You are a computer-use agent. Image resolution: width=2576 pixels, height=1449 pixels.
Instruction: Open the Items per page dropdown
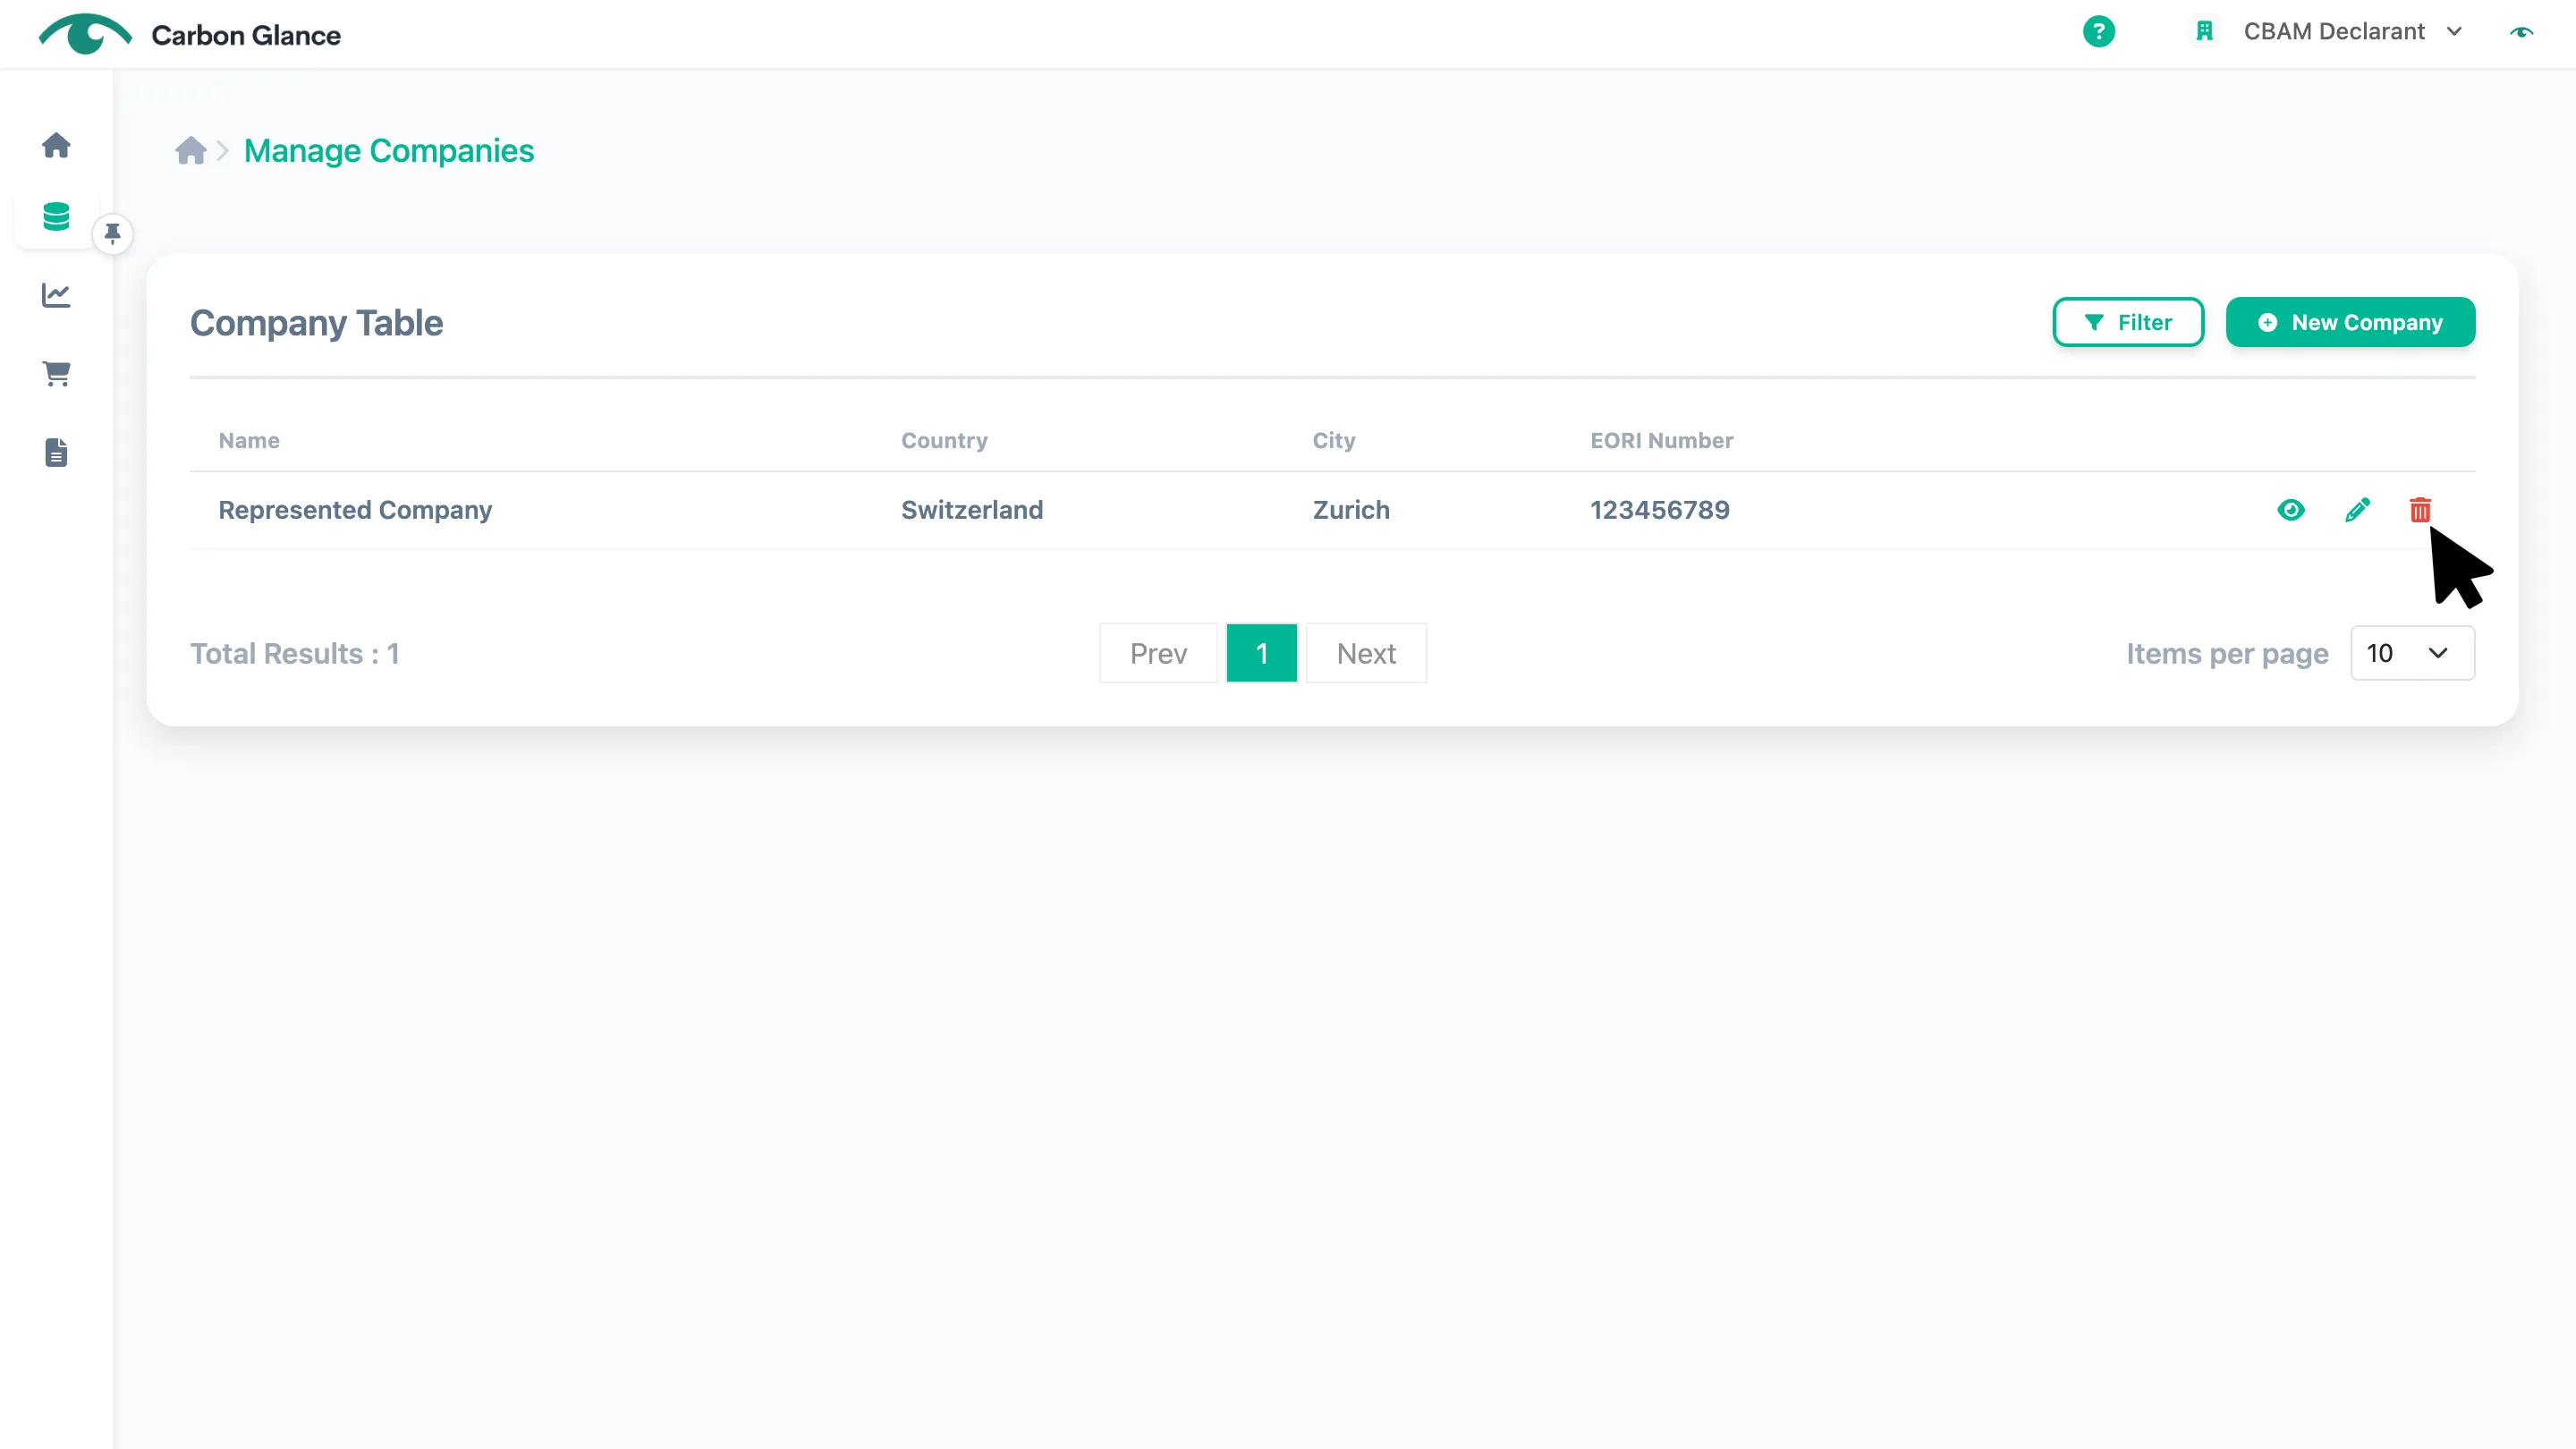[x=2412, y=654]
